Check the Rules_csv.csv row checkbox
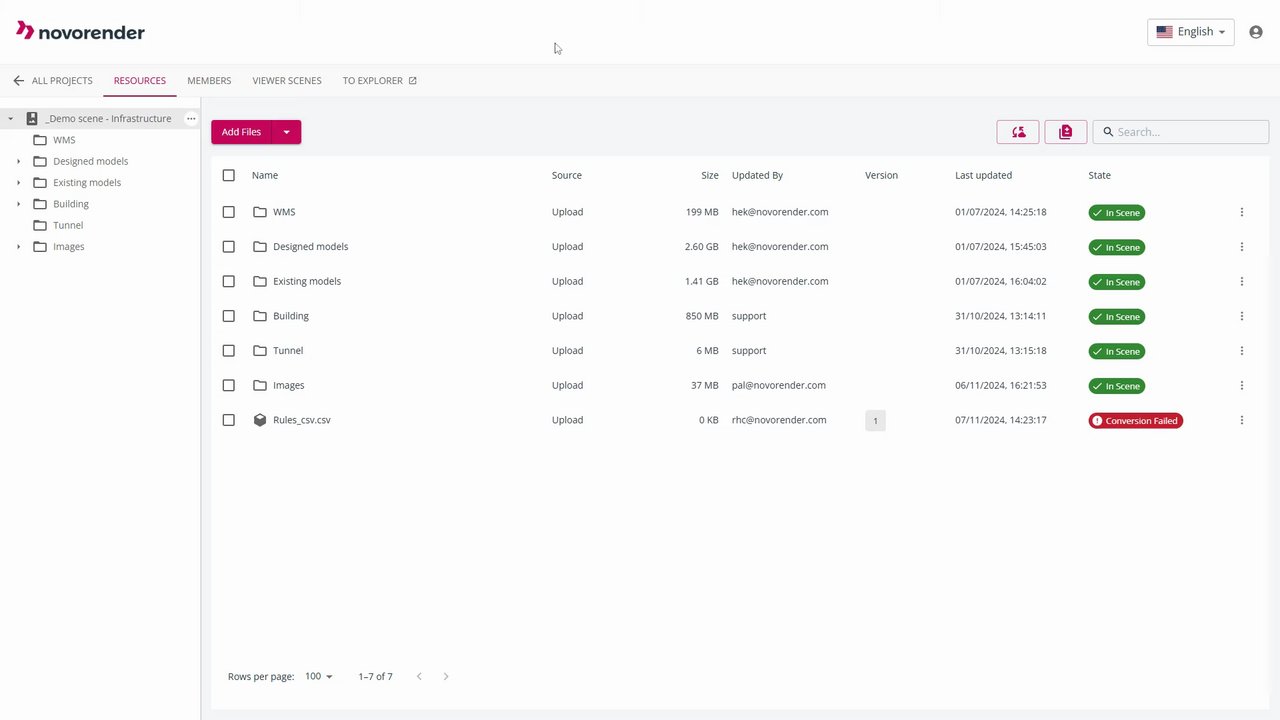Viewport: 1280px width, 720px height. pos(229,420)
